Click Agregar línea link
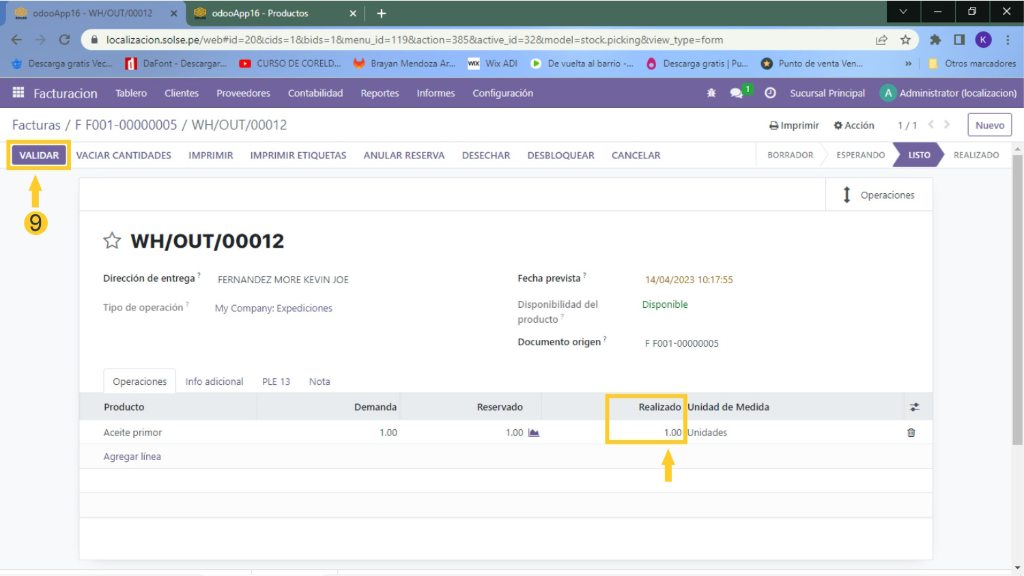Screen dimensions: 1024x576 coord(132,457)
